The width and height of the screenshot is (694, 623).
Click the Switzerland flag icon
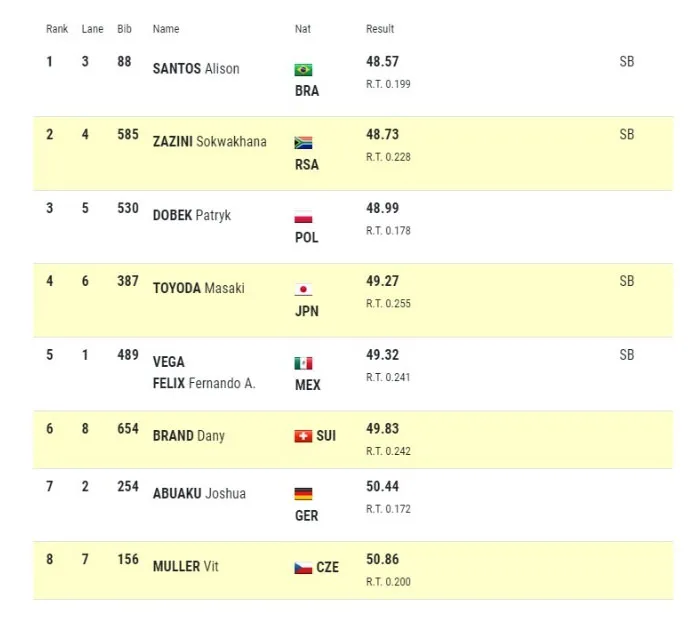(303, 436)
